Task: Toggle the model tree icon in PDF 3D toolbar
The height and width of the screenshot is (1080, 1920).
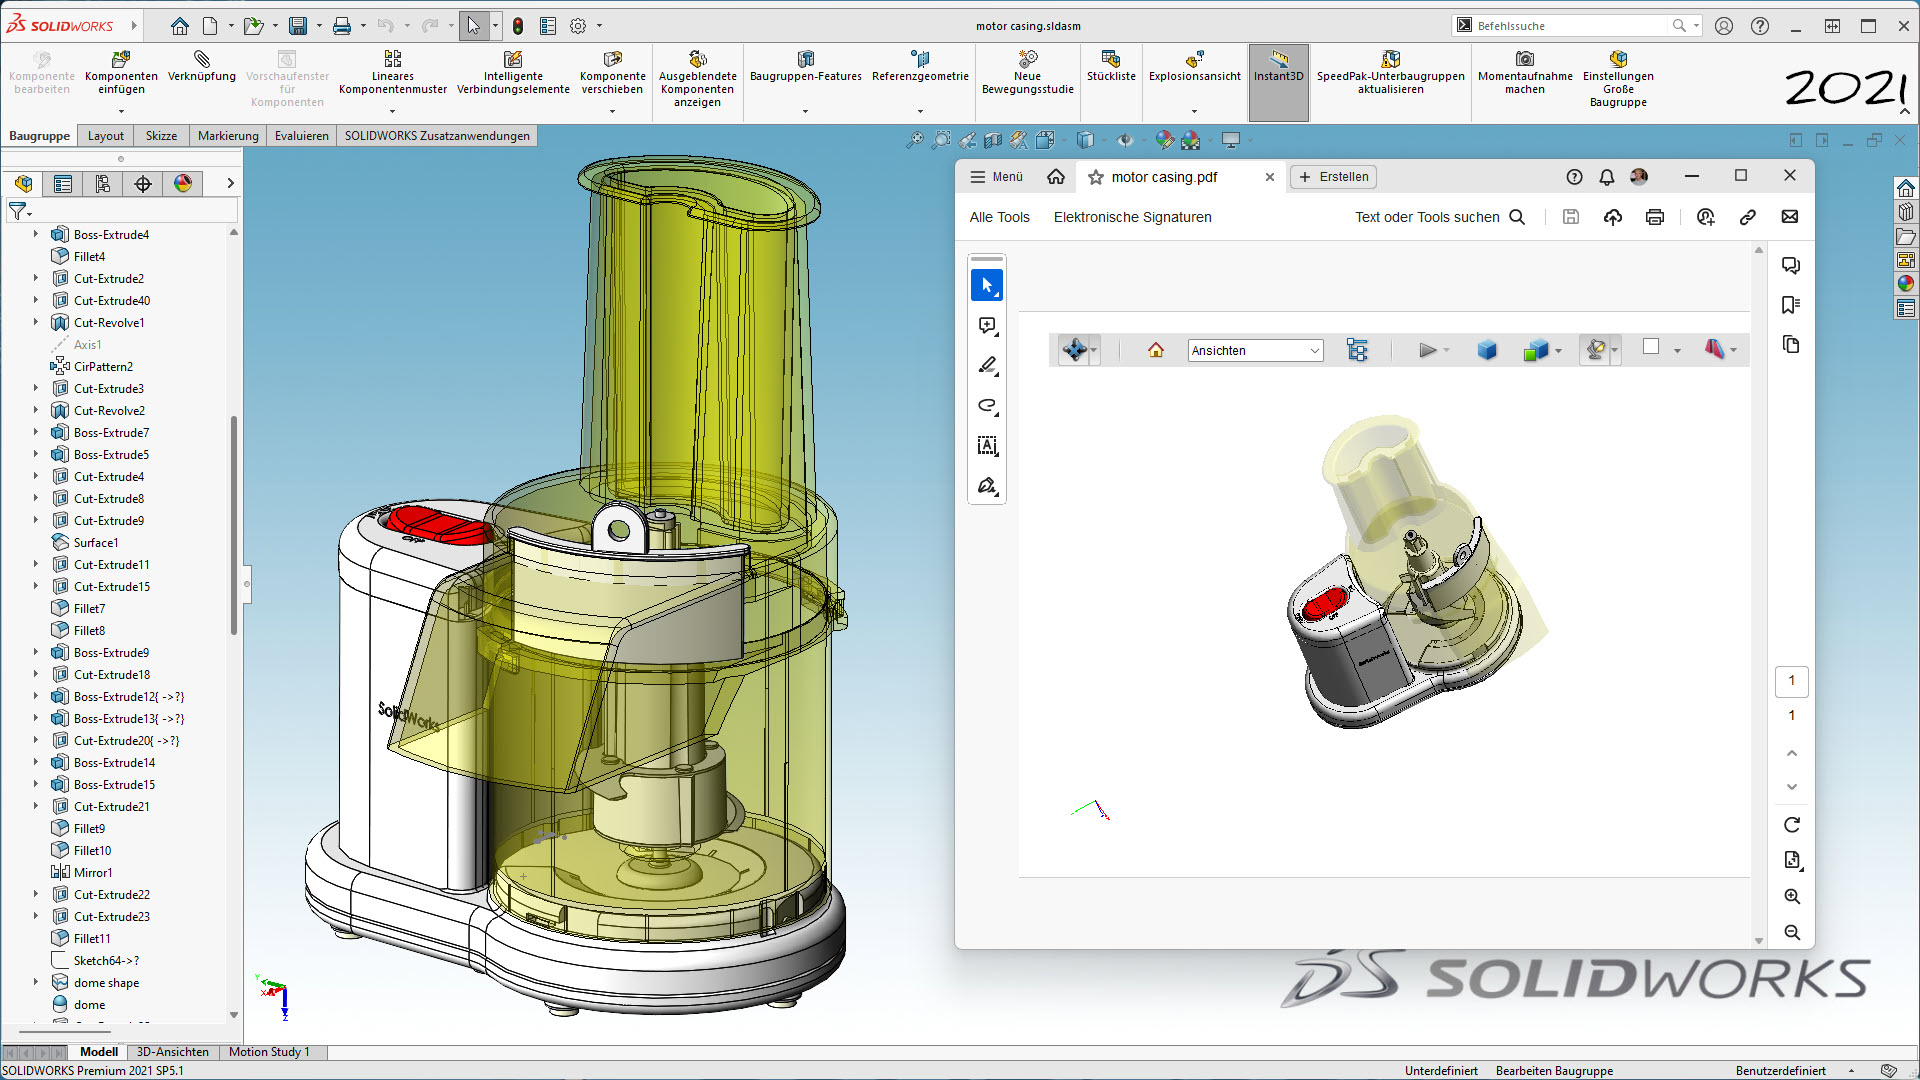Action: pos(1357,350)
